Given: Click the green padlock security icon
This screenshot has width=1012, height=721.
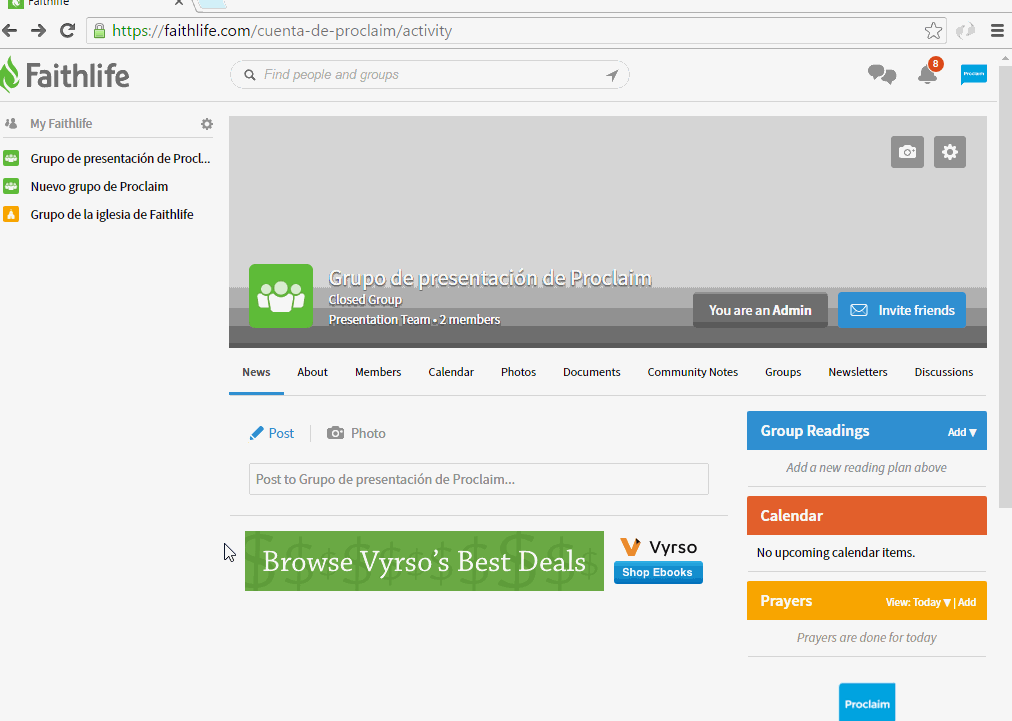Looking at the screenshot, I should 99,30.
